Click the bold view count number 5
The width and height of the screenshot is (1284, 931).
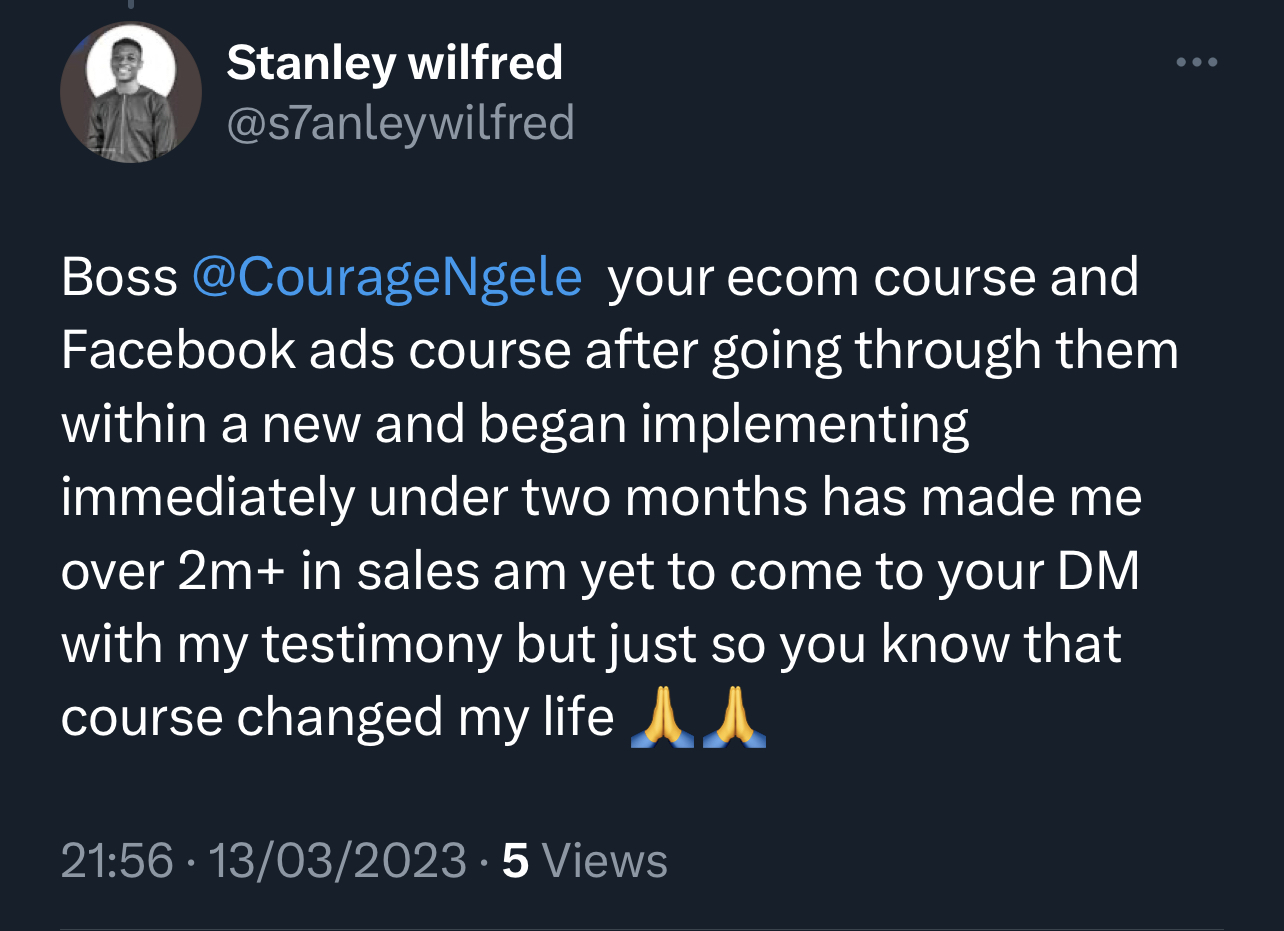point(515,861)
